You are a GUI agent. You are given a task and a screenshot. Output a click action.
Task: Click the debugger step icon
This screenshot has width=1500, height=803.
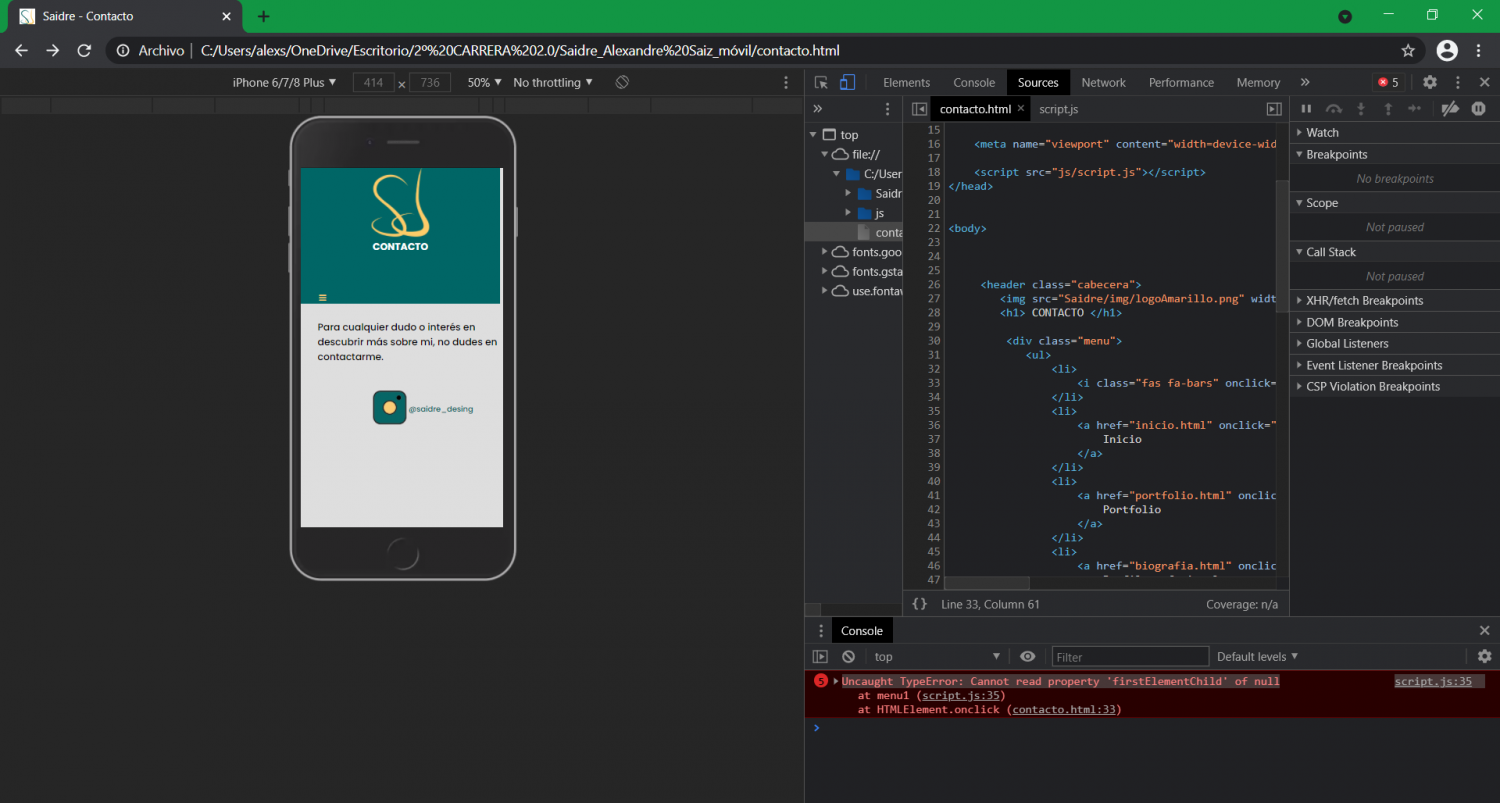point(1414,109)
